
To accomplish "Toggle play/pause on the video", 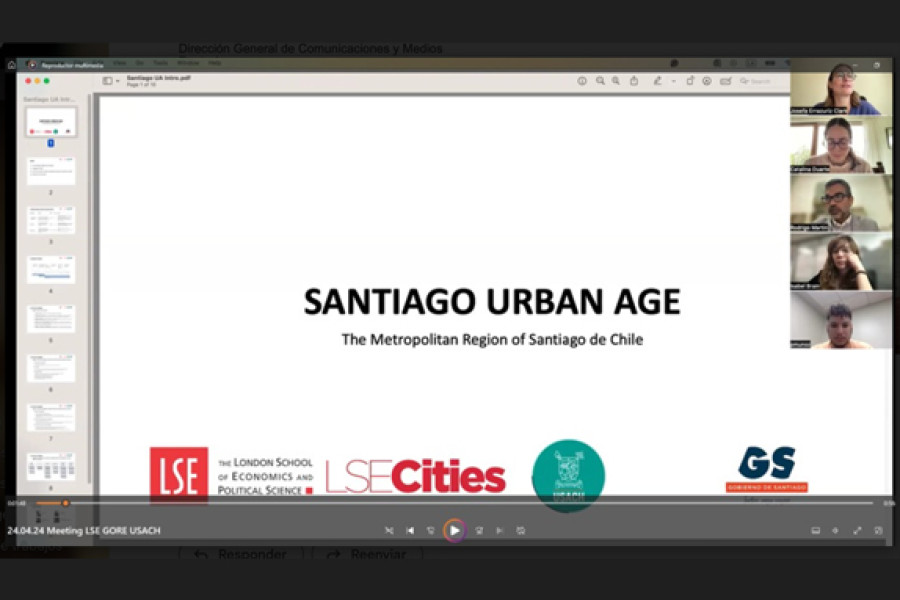I will click(x=455, y=531).
